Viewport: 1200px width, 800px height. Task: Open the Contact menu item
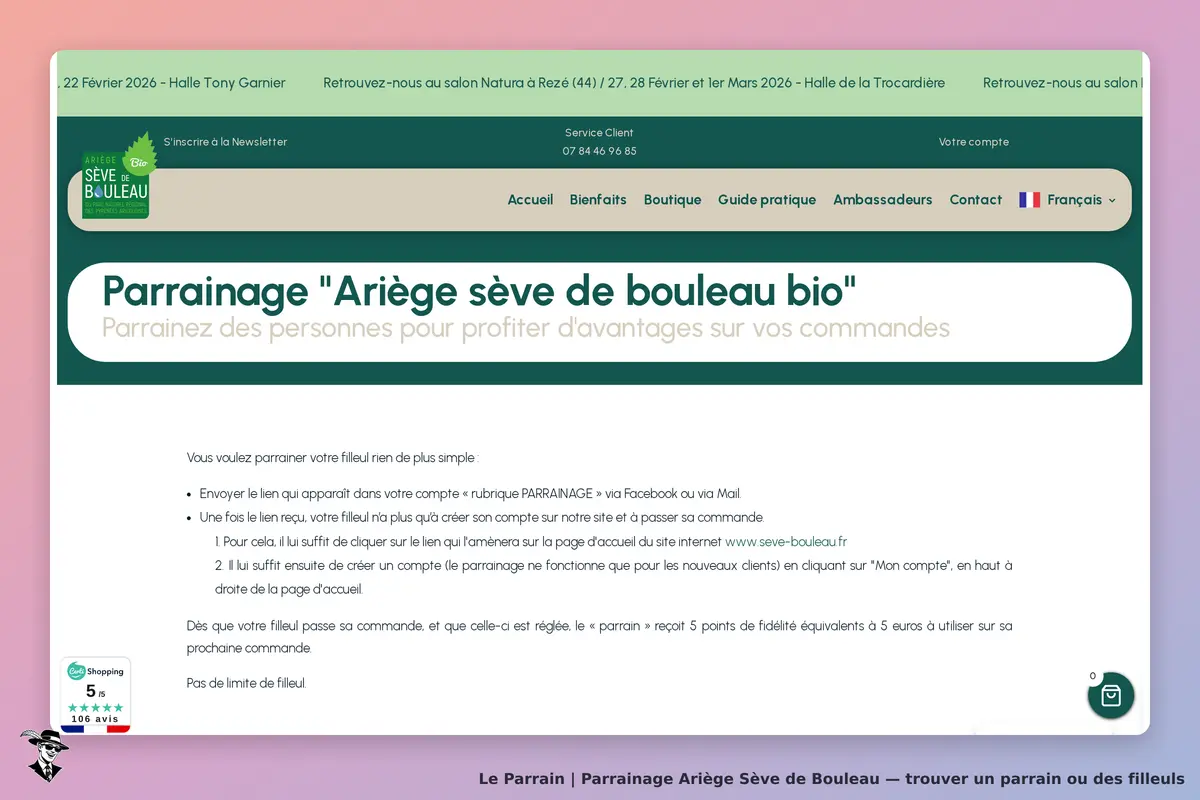(976, 200)
